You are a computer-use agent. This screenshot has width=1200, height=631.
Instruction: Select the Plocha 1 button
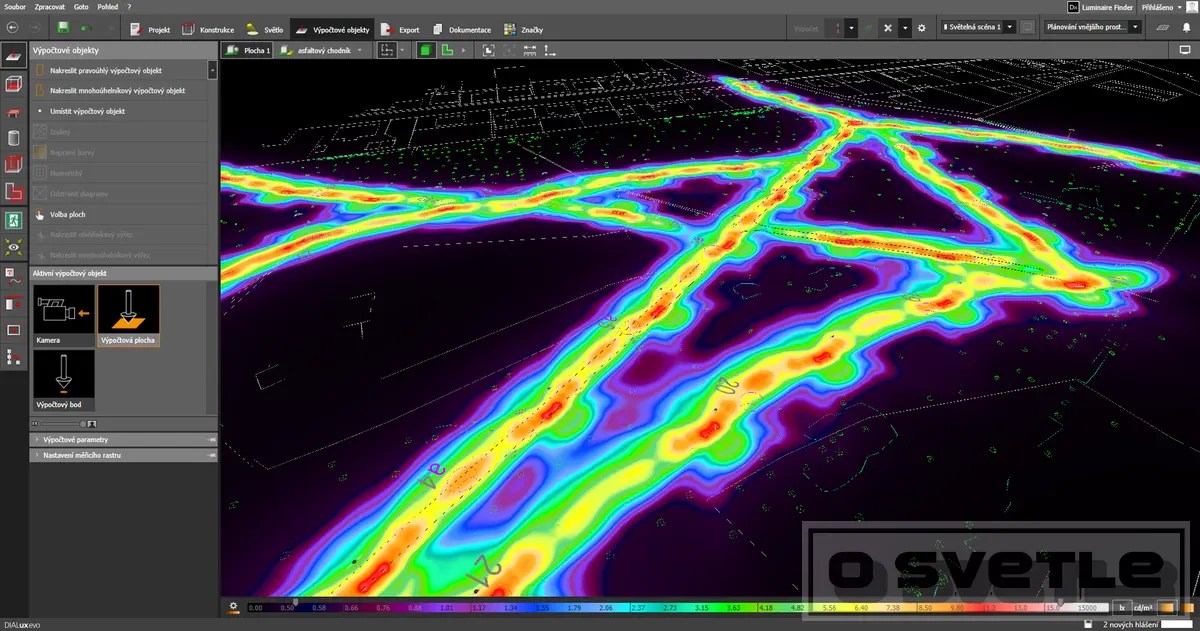coord(248,49)
